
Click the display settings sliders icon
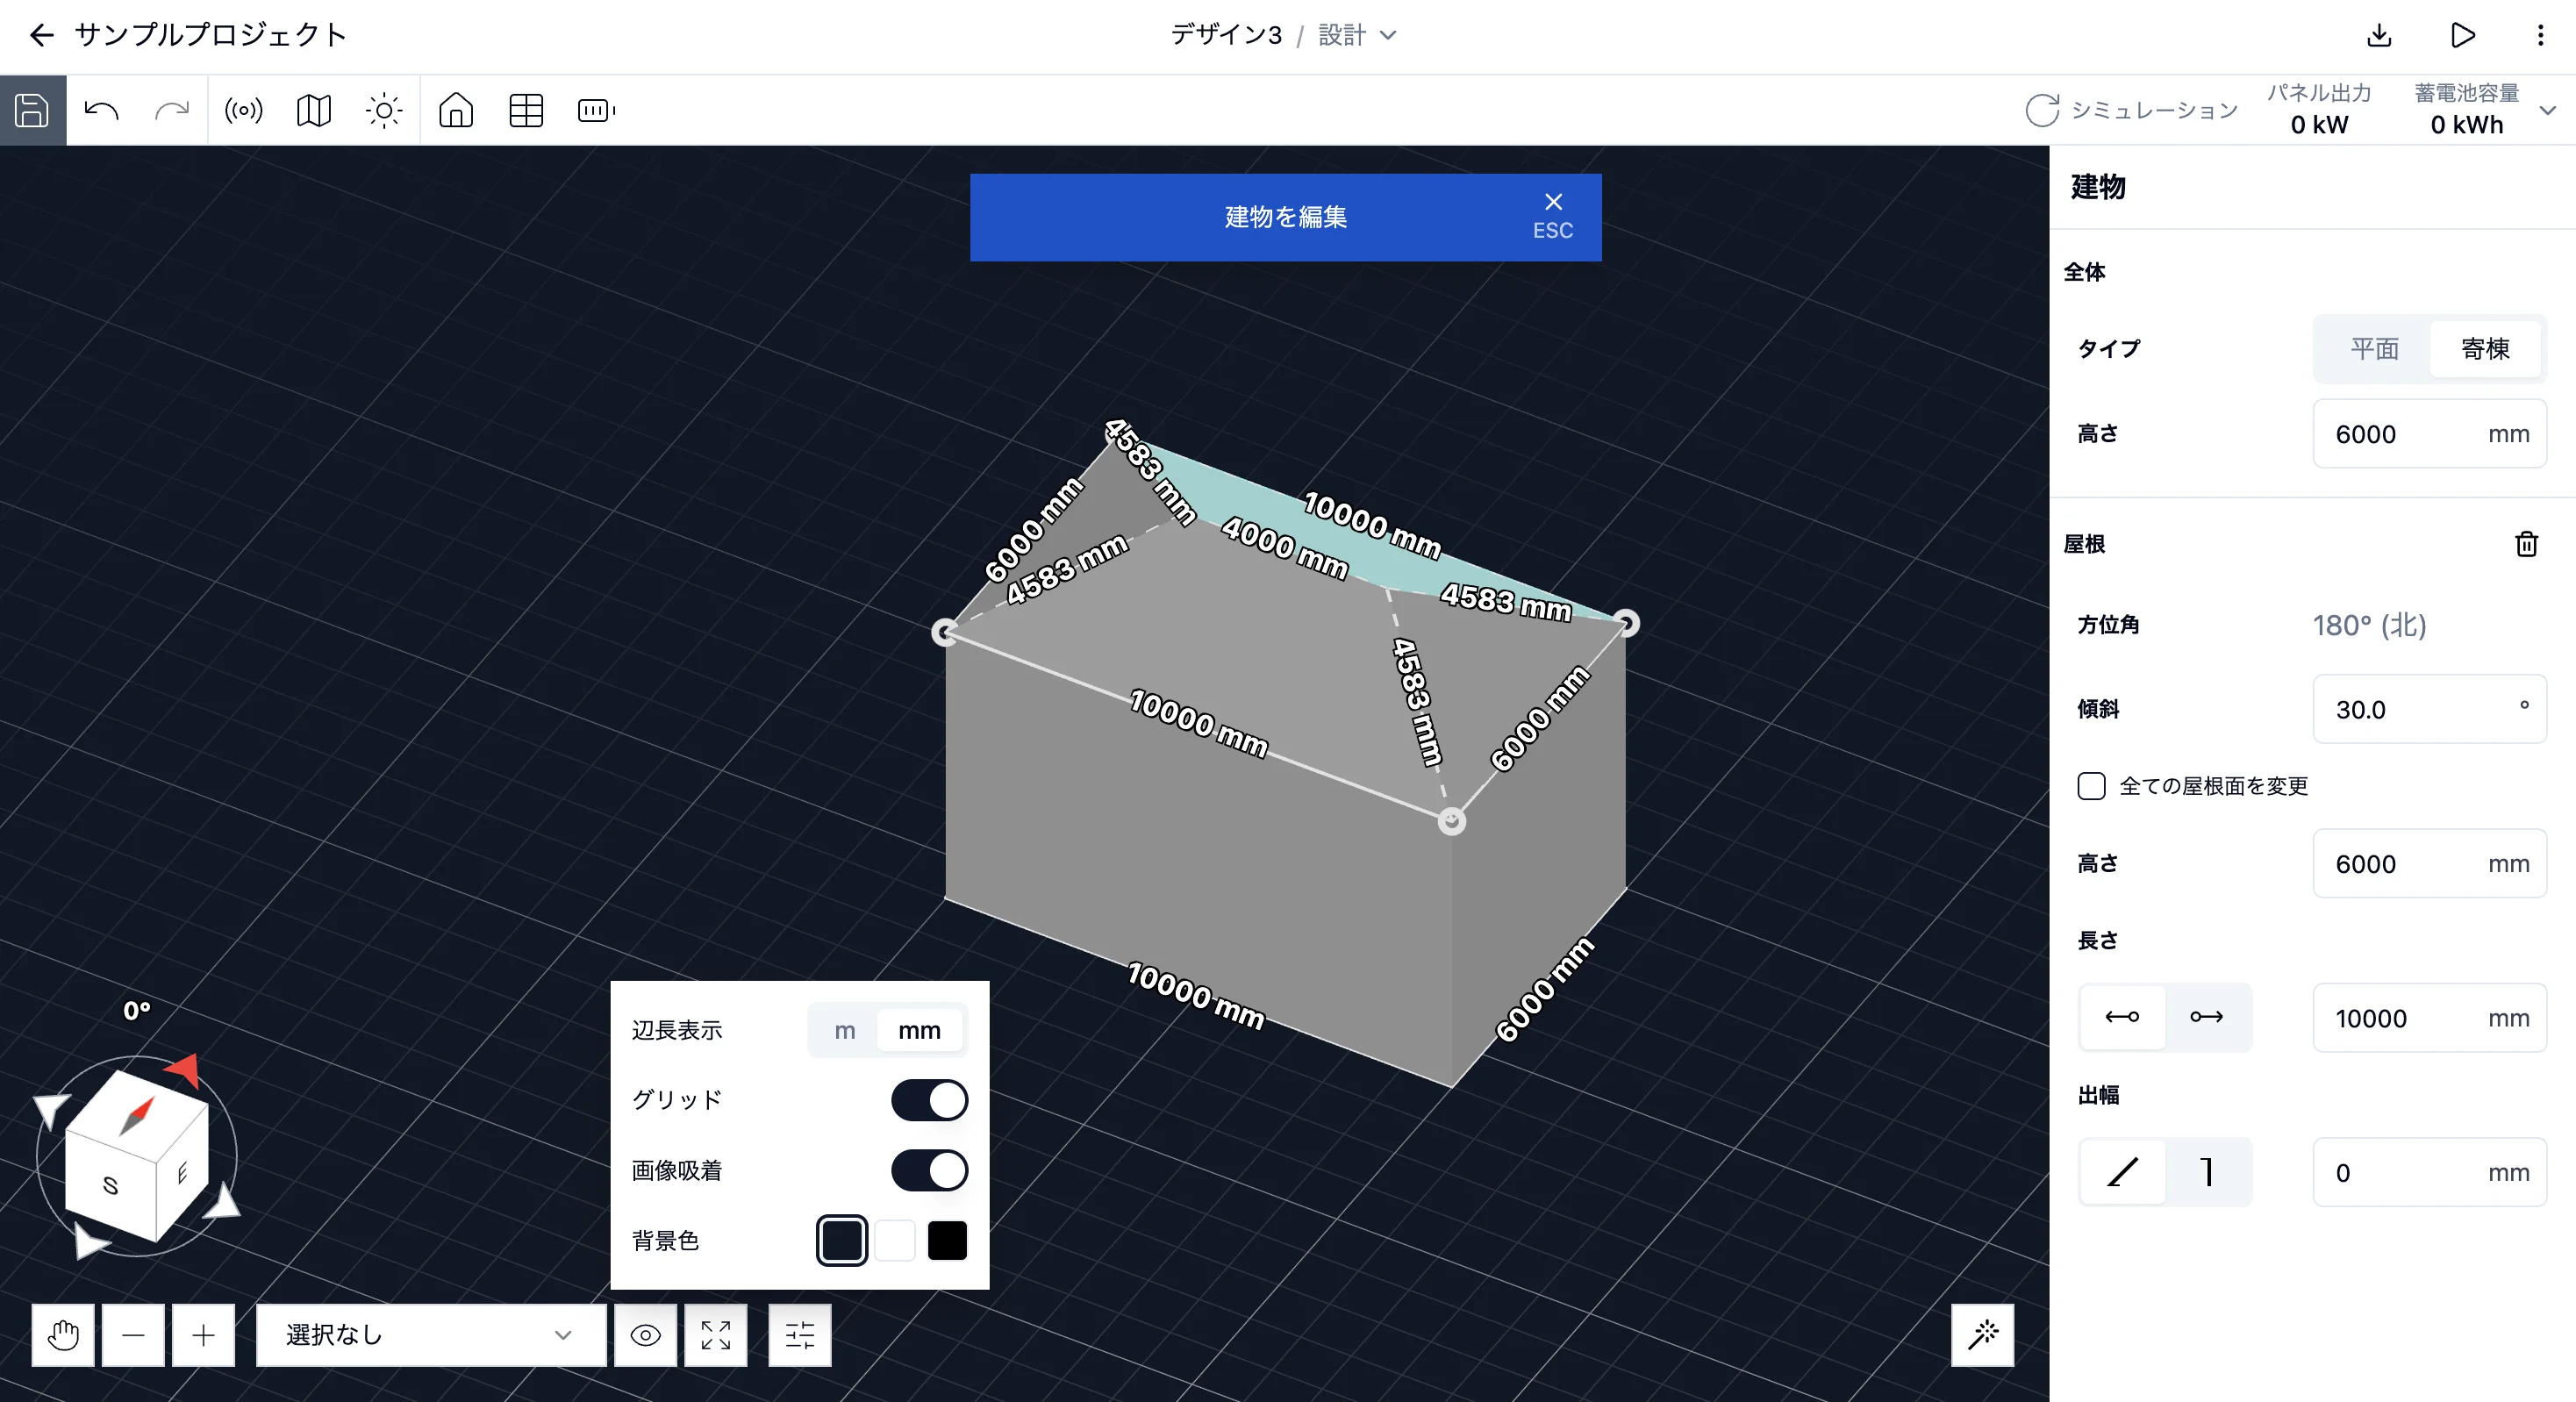click(800, 1335)
